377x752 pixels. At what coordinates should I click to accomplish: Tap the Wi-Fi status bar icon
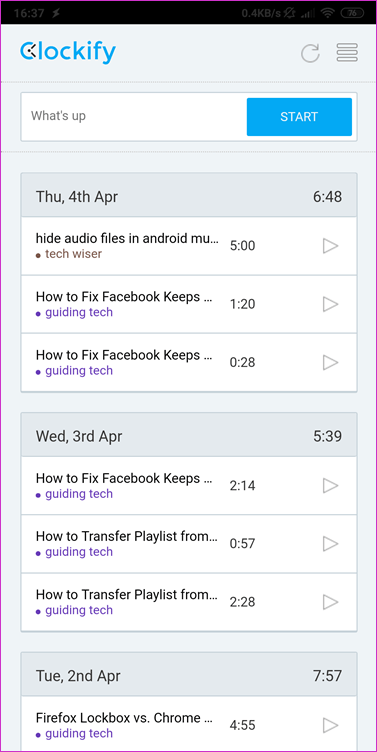pyautogui.click(x=328, y=13)
